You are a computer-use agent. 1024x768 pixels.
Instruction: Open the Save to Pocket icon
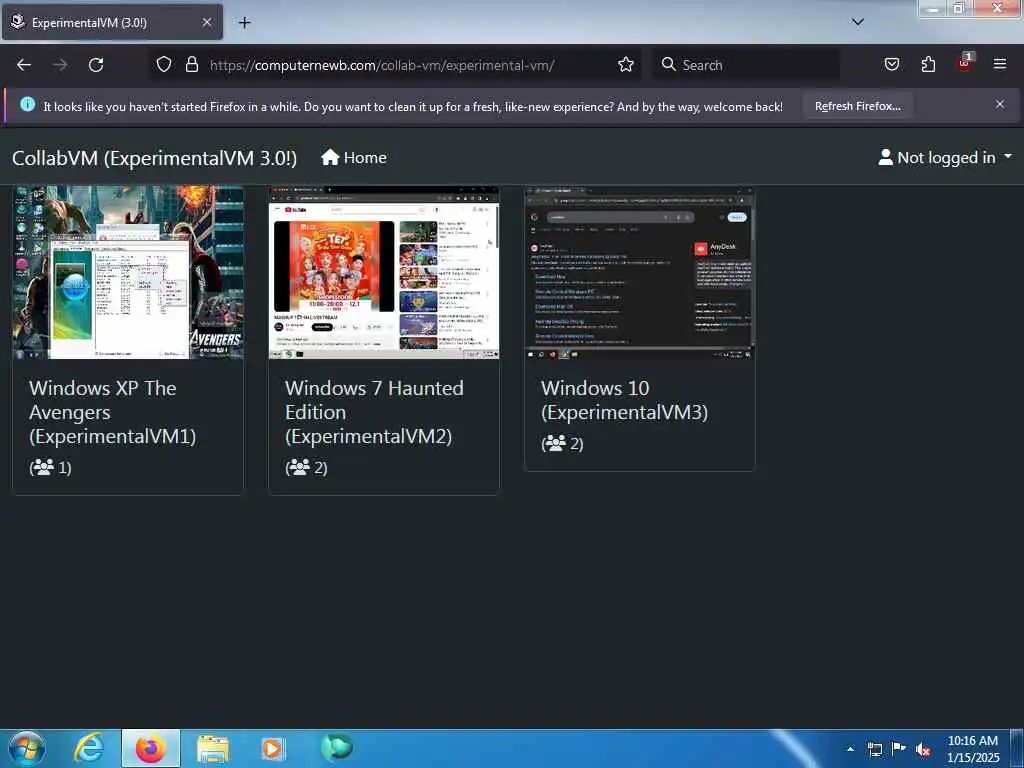tap(892, 64)
